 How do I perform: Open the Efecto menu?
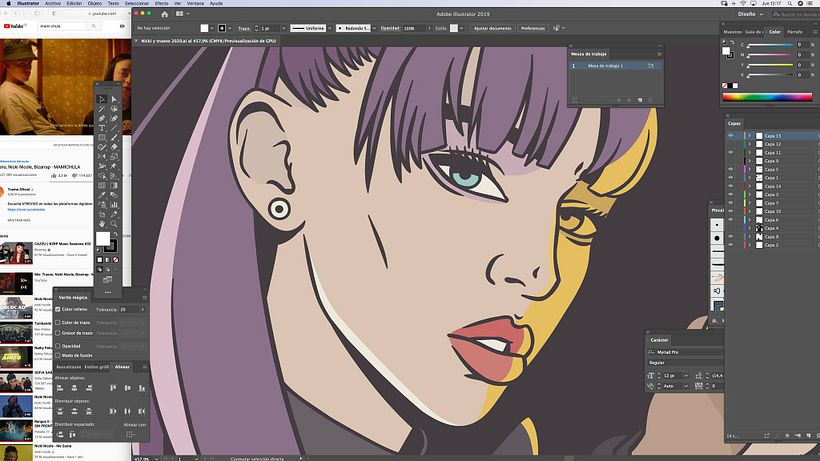(x=162, y=3)
